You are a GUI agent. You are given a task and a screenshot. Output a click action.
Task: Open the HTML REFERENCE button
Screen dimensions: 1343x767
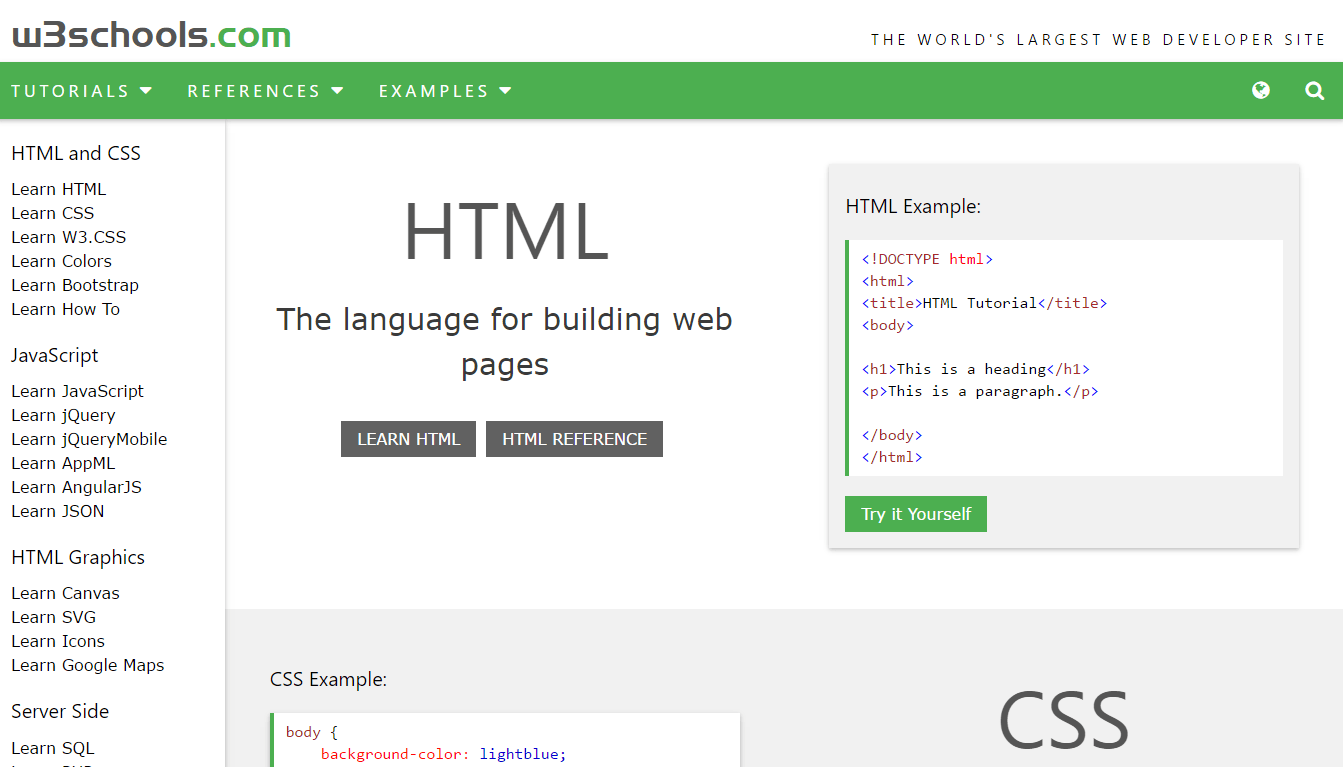click(574, 439)
